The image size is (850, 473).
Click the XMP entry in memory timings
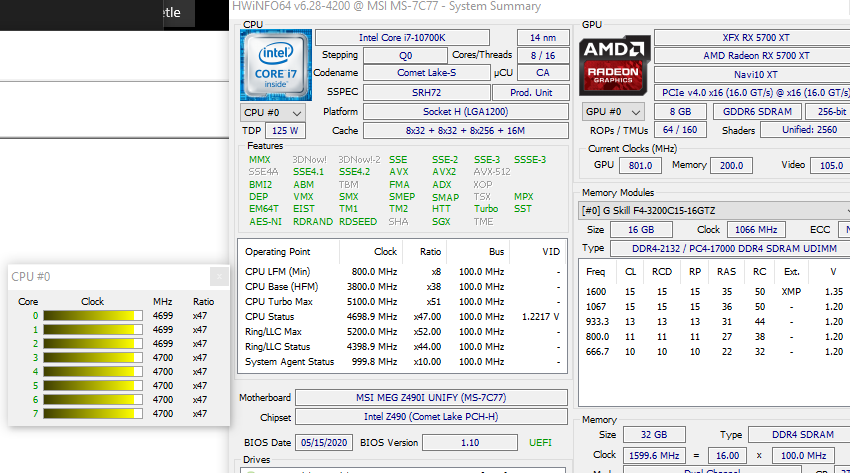pos(791,291)
